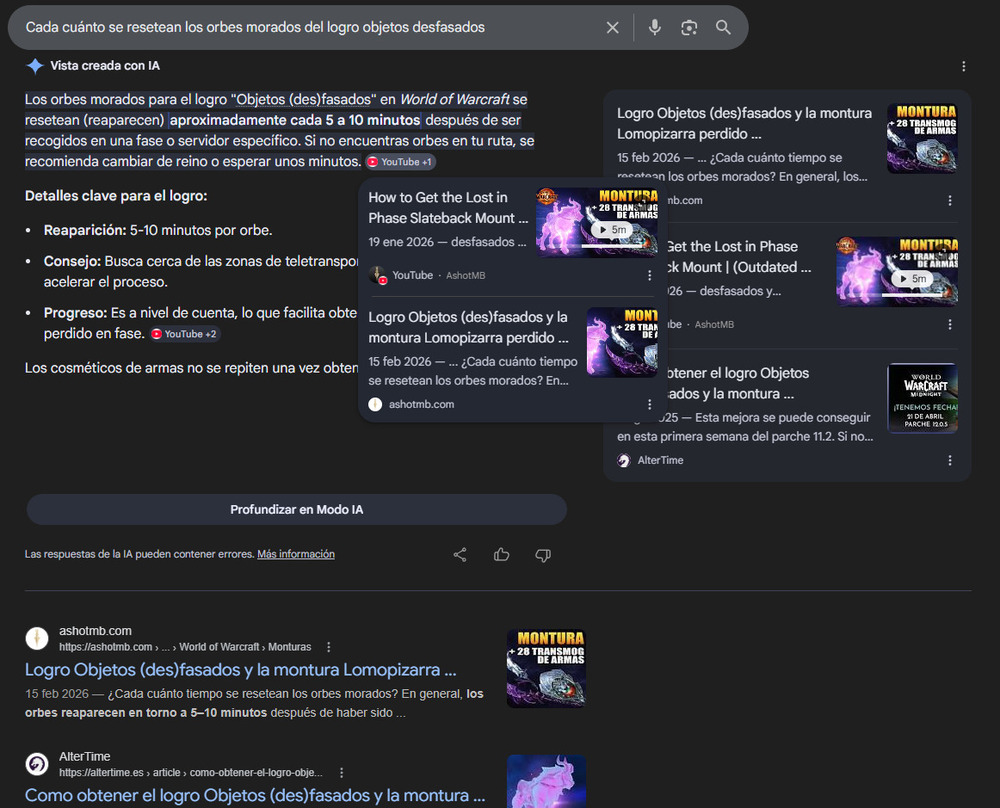This screenshot has width=1000, height=808.
Task: Open options for popup YouTube AshotMB result
Action: [649, 275]
